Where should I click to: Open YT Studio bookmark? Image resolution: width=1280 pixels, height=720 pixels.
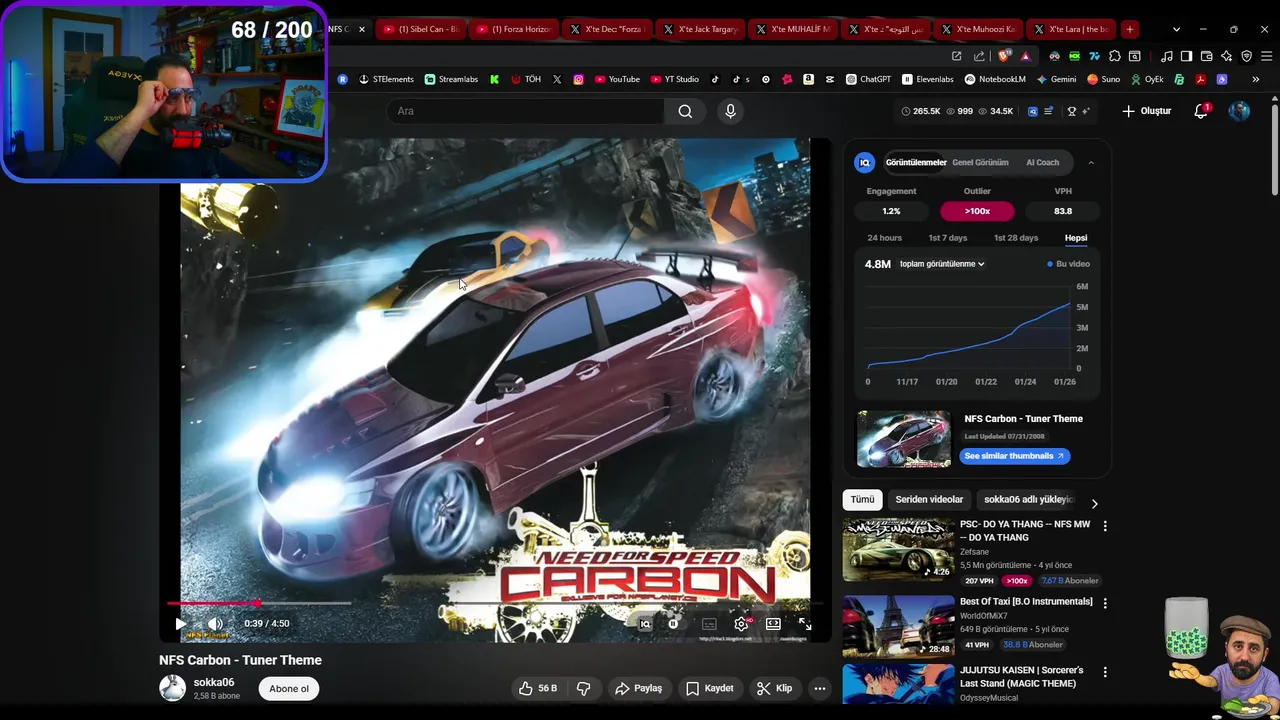675,79
